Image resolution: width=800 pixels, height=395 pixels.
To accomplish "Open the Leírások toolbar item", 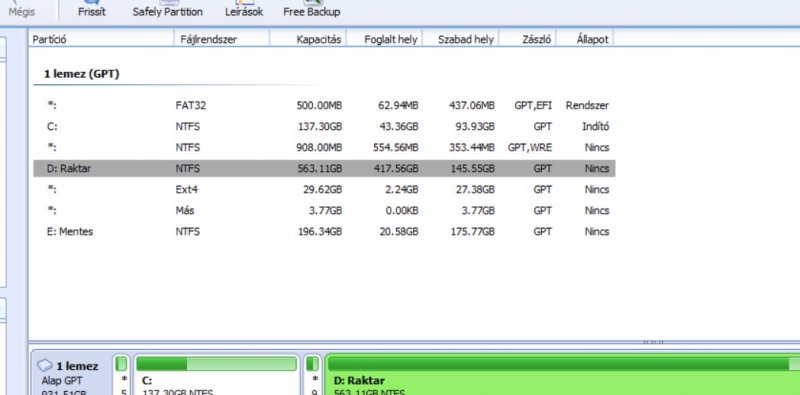I will point(244,9).
